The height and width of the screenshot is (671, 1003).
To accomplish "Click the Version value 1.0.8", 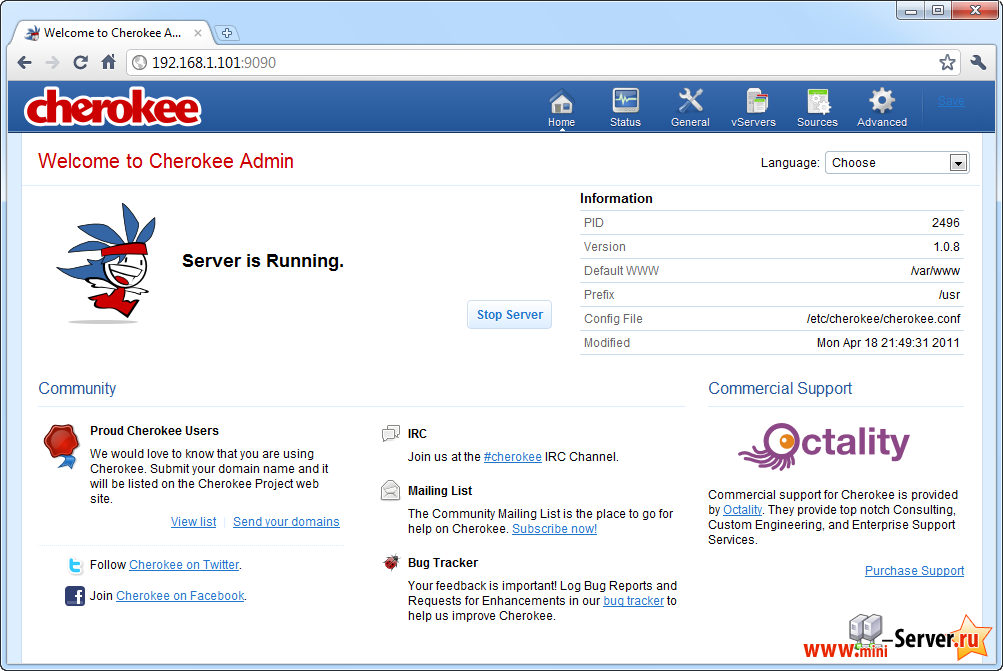I will [946, 247].
